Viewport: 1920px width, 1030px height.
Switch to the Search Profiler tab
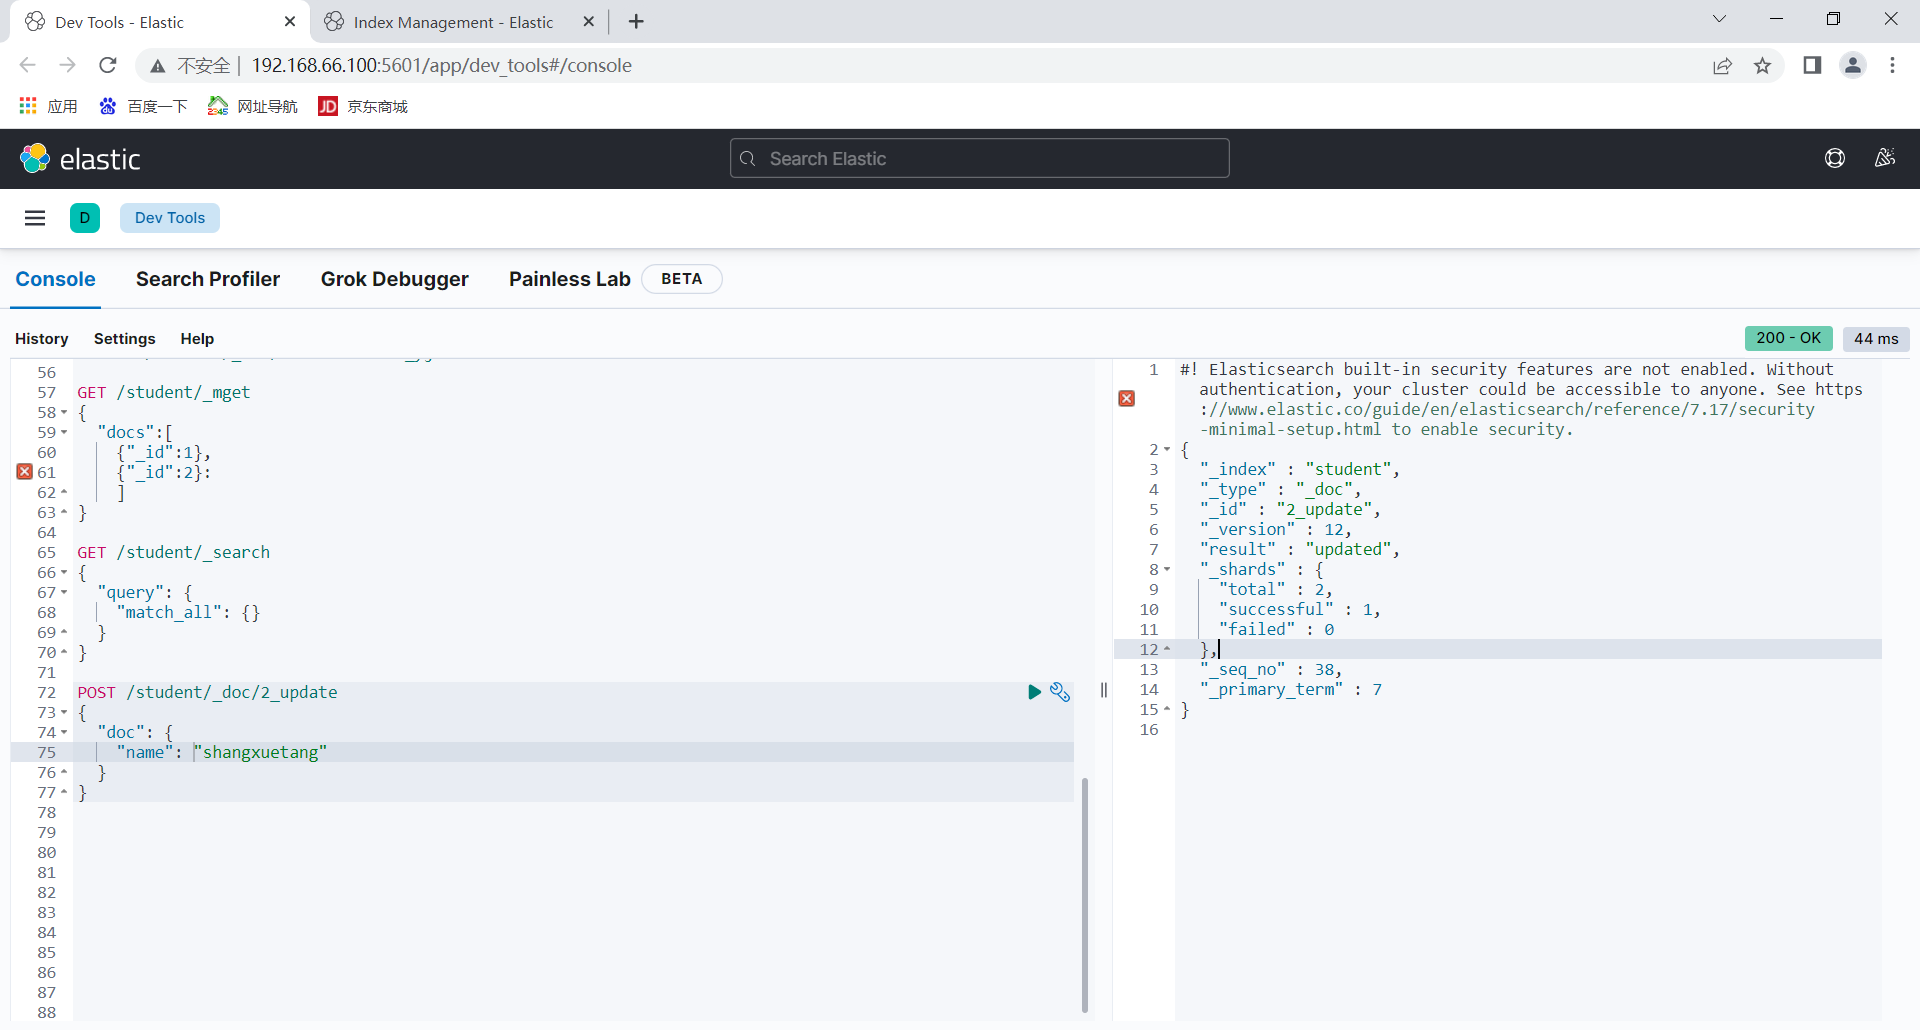pos(208,279)
